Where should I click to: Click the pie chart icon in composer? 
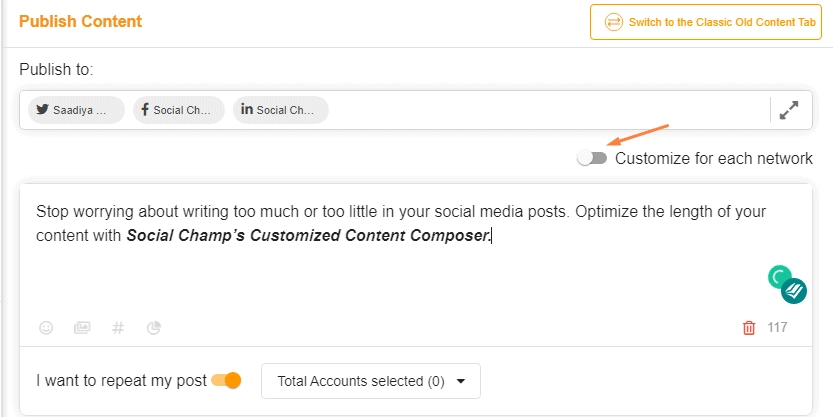pyautogui.click(x=154, y=327)
